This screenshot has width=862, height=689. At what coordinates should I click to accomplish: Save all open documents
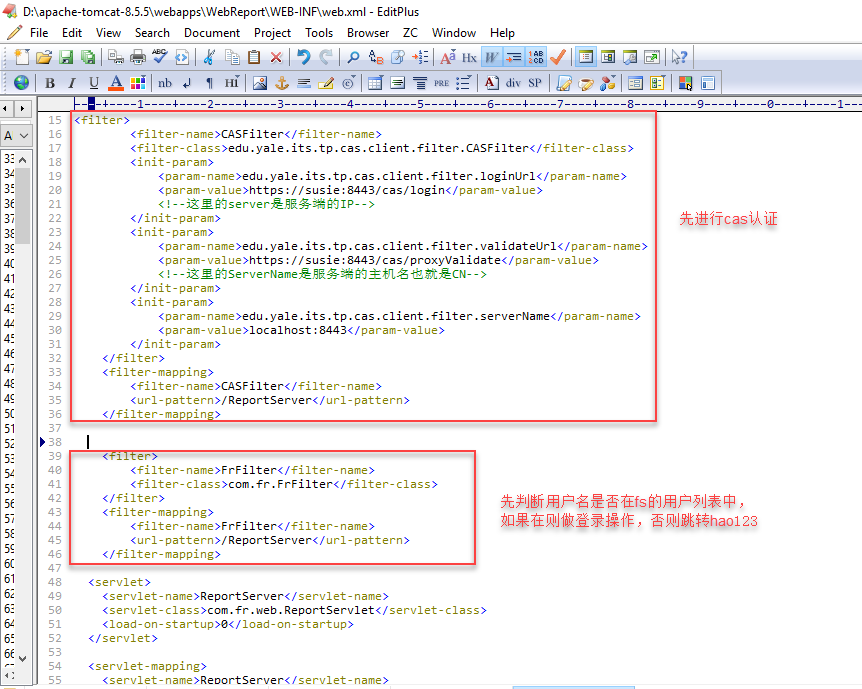pos(88,57)
